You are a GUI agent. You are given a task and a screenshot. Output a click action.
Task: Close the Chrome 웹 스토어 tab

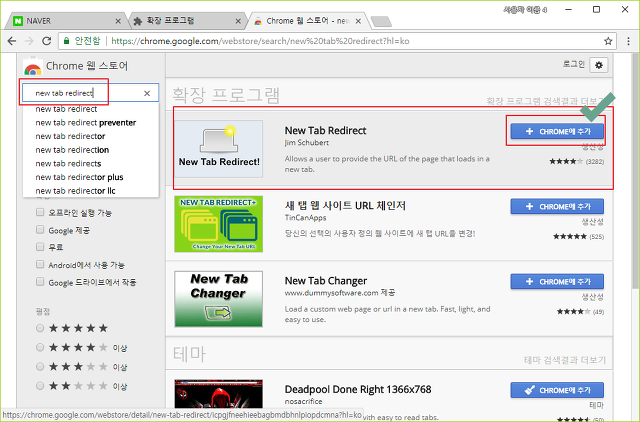tap(358, 21)
